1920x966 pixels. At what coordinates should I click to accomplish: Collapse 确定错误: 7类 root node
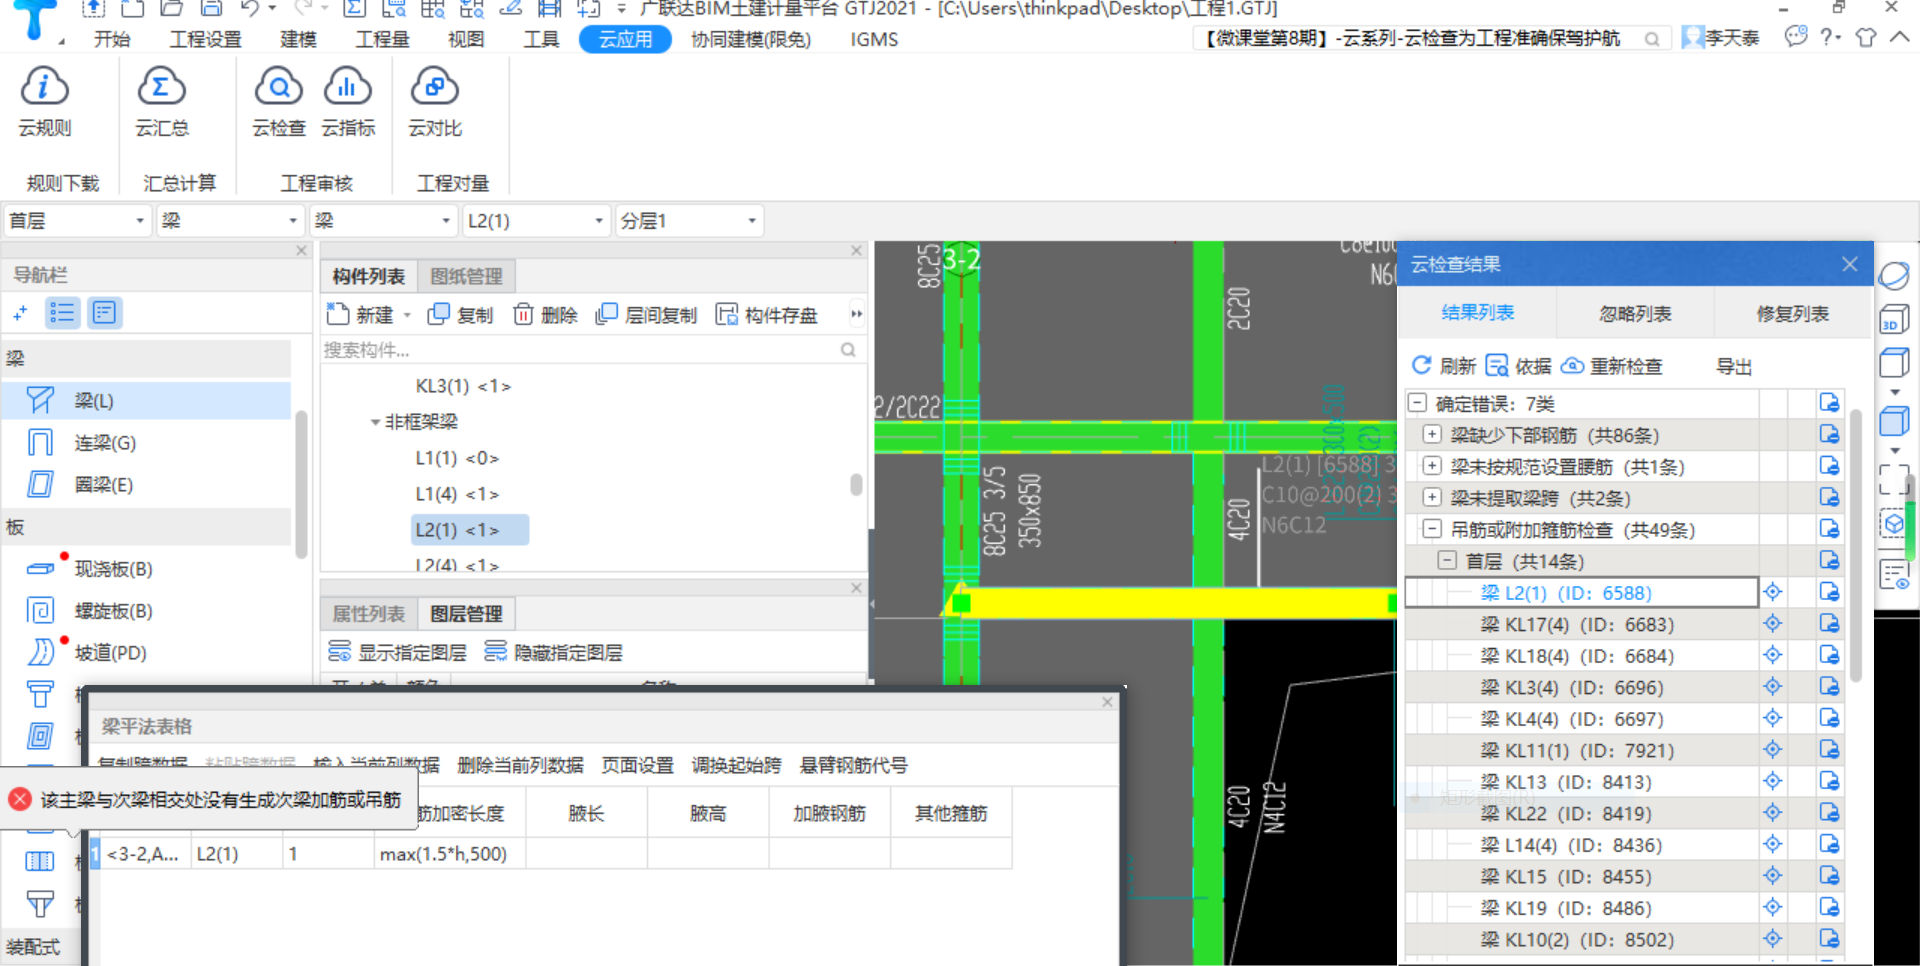click(1417, 403)
